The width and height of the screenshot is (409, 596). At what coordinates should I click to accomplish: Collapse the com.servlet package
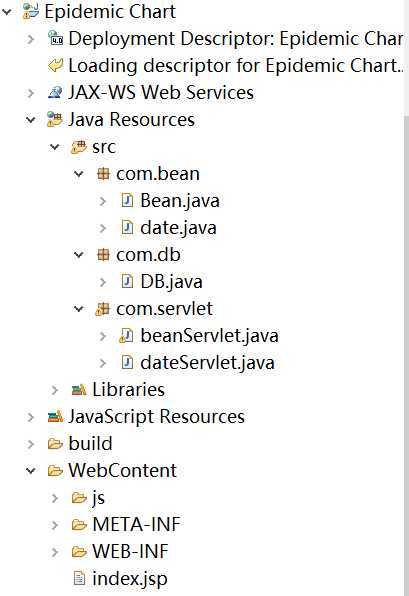[79, 309]
